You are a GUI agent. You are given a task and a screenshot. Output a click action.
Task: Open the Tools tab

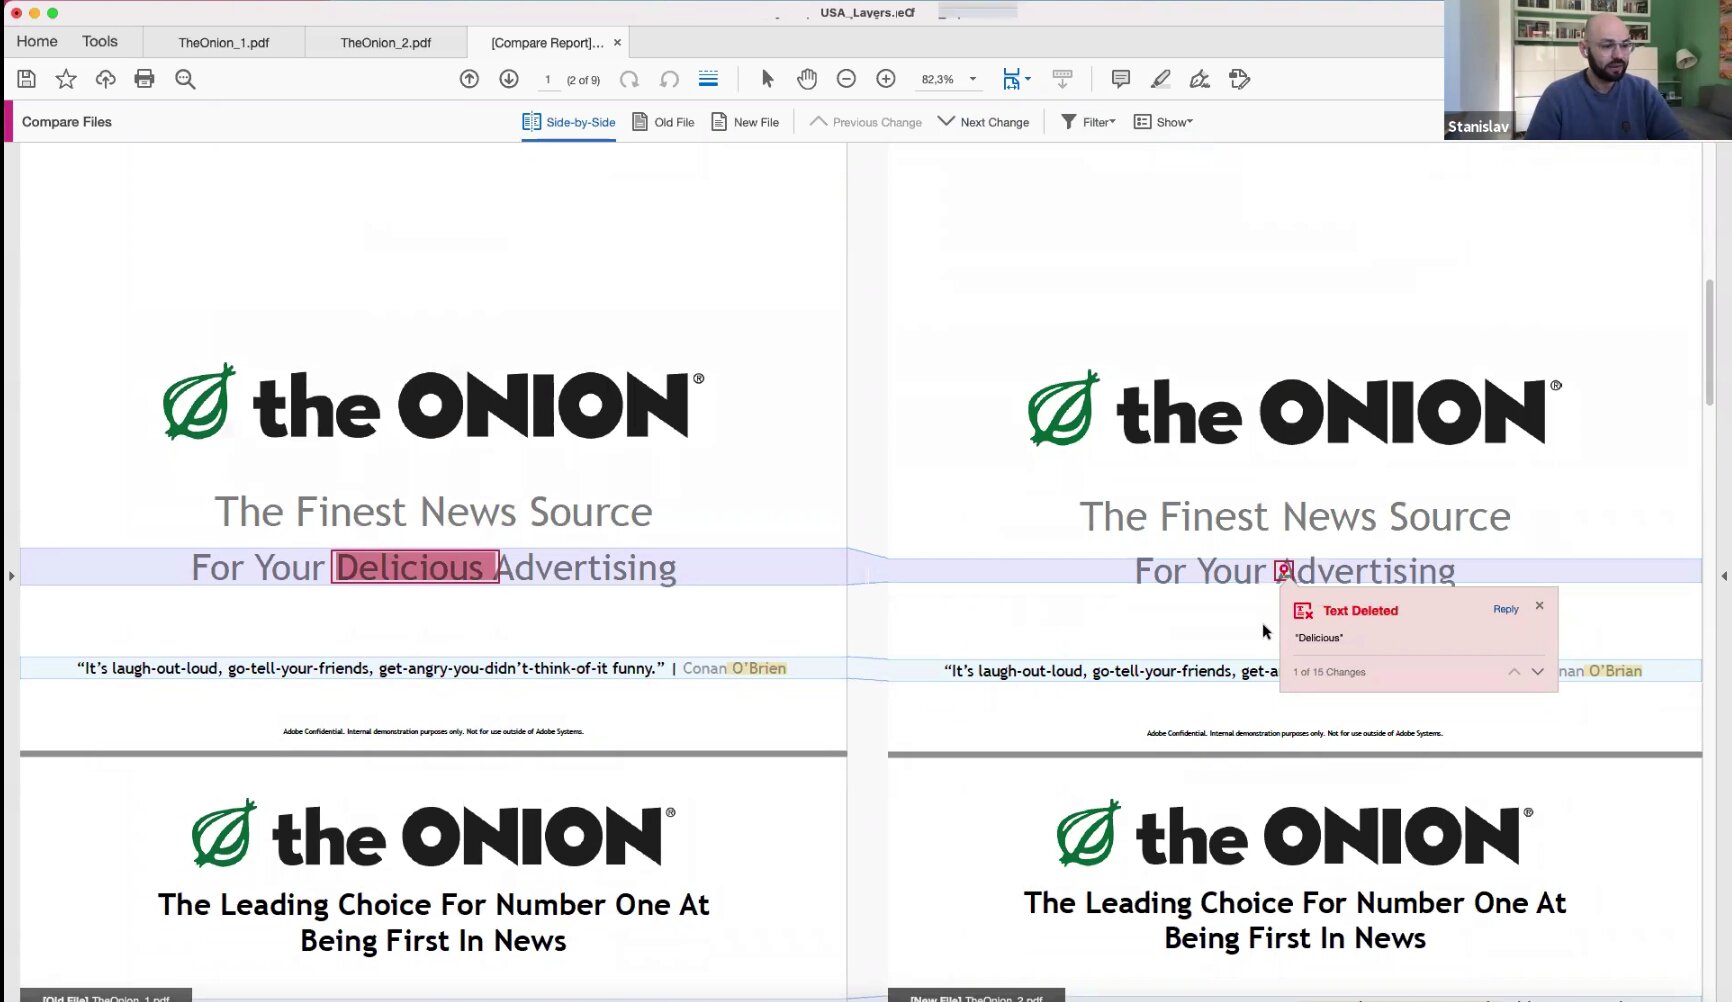coord(100,41)
